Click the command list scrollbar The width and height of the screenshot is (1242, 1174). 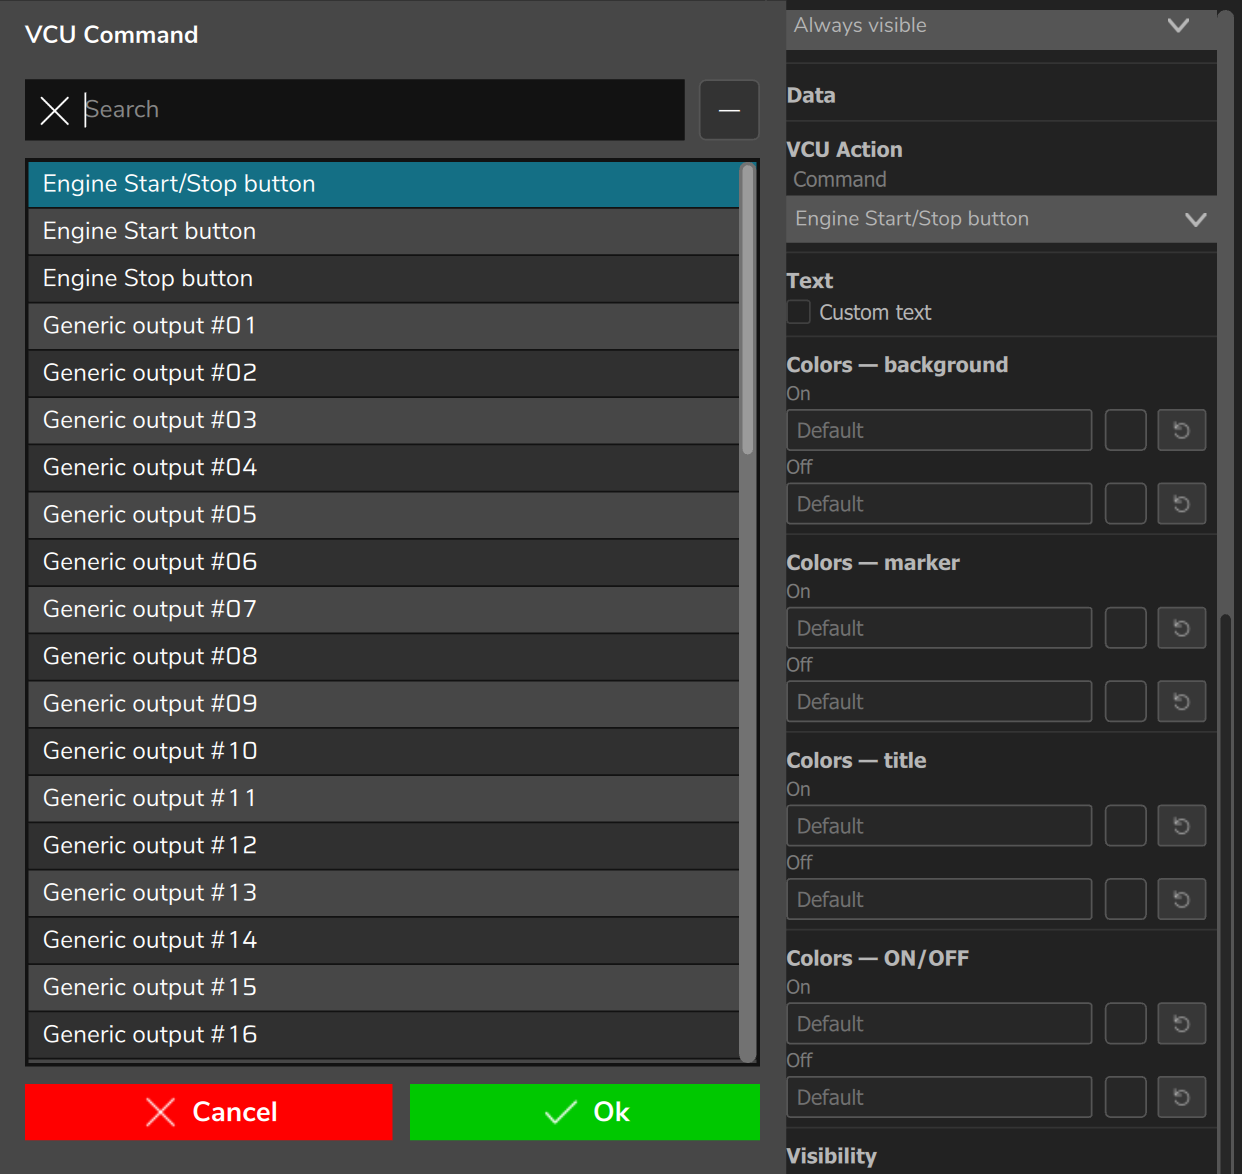point(747,310)
